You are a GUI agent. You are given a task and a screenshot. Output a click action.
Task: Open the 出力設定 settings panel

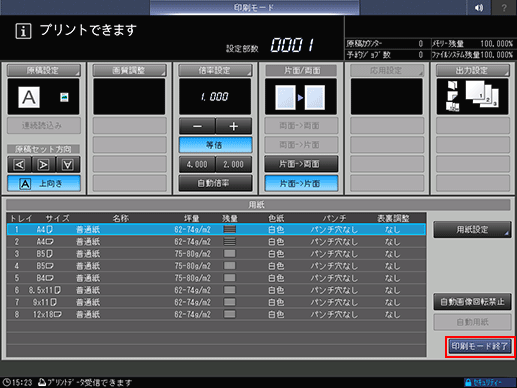point(473,70)
